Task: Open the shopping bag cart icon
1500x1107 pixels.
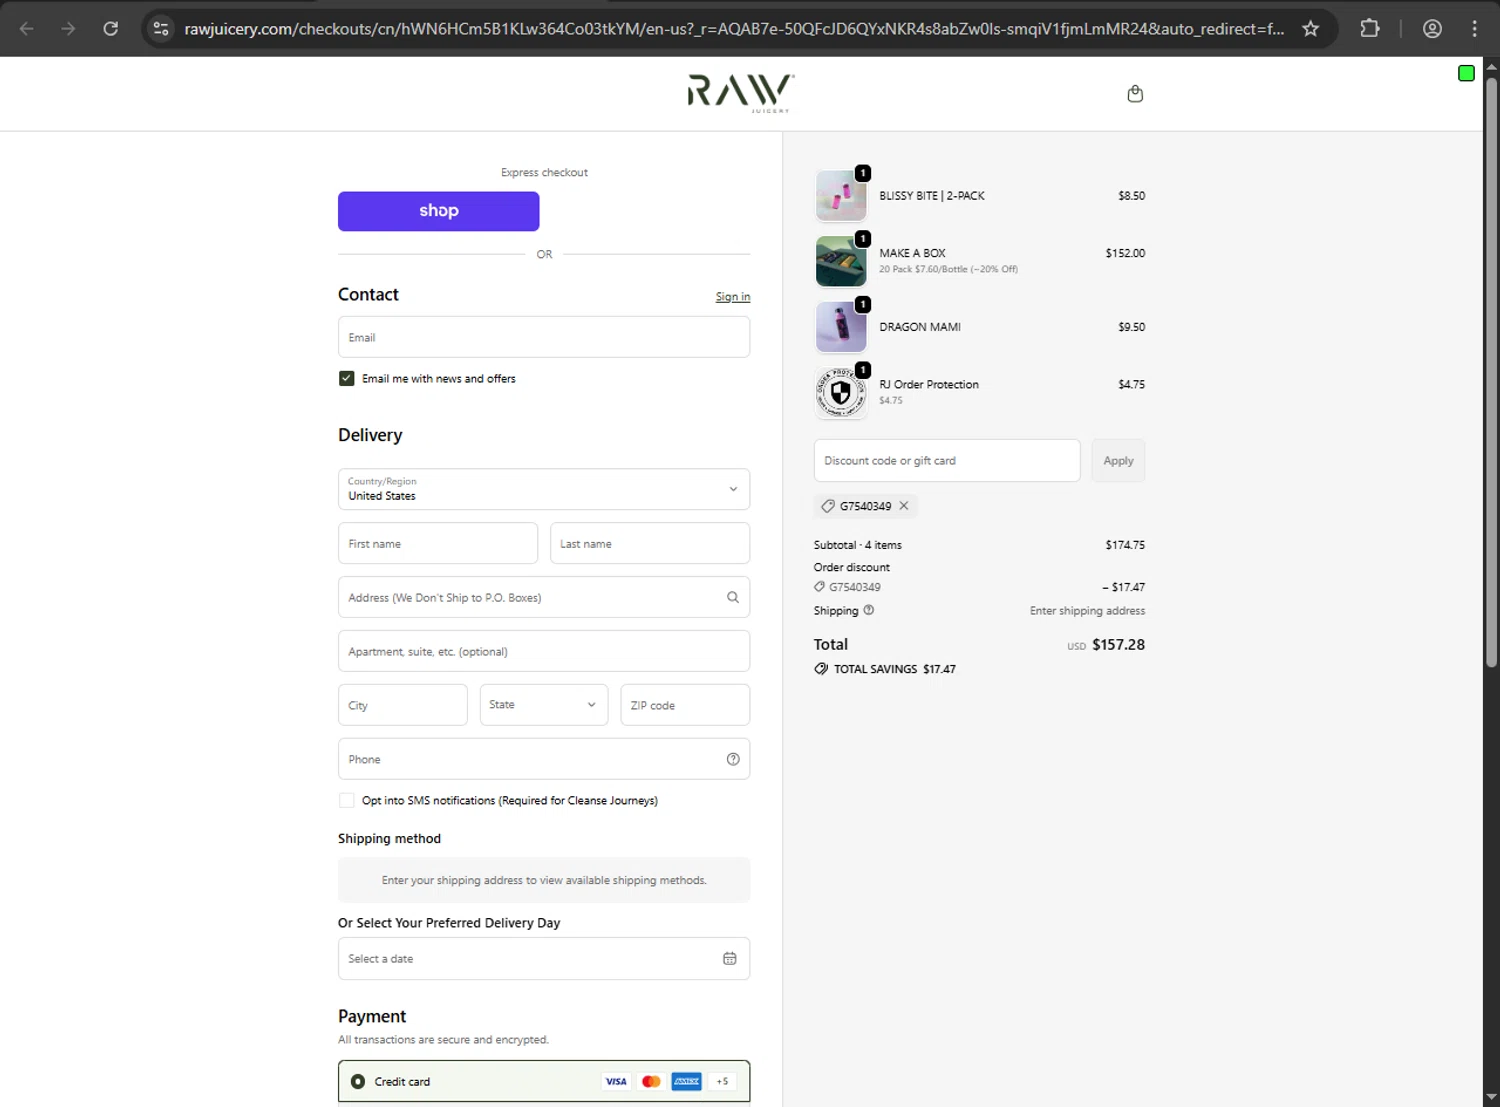Action: point(1135,93)
